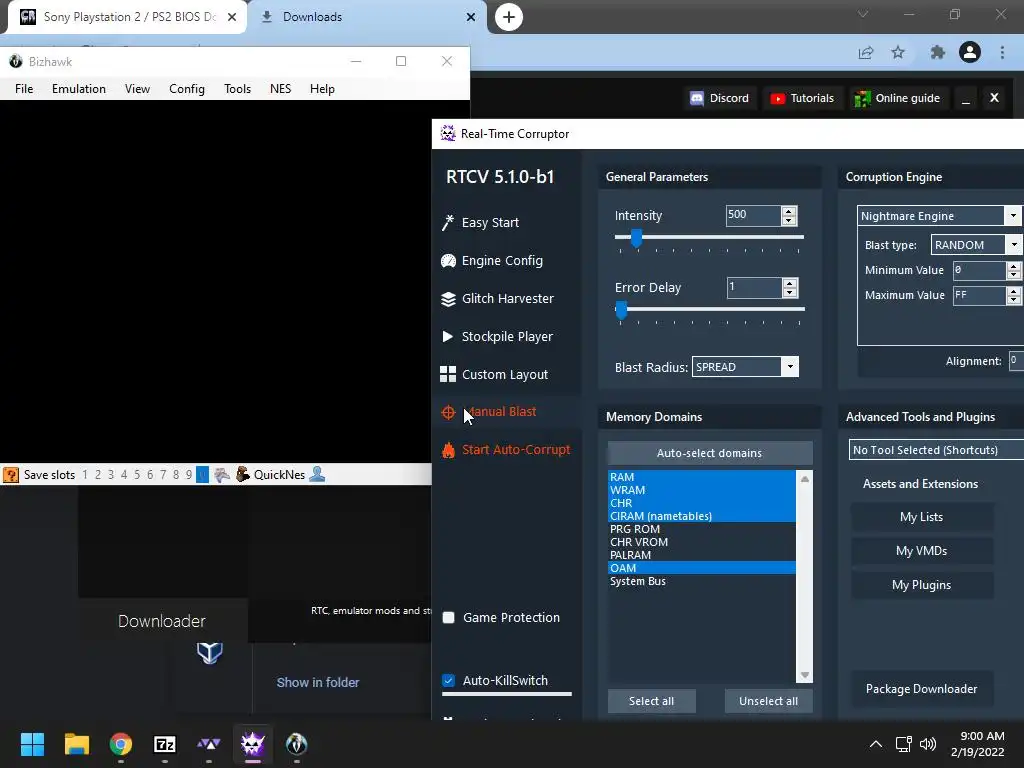The image size is (1024, 768).
Task: Click Bizhawk taskbar icon
Action: (296, 744)
